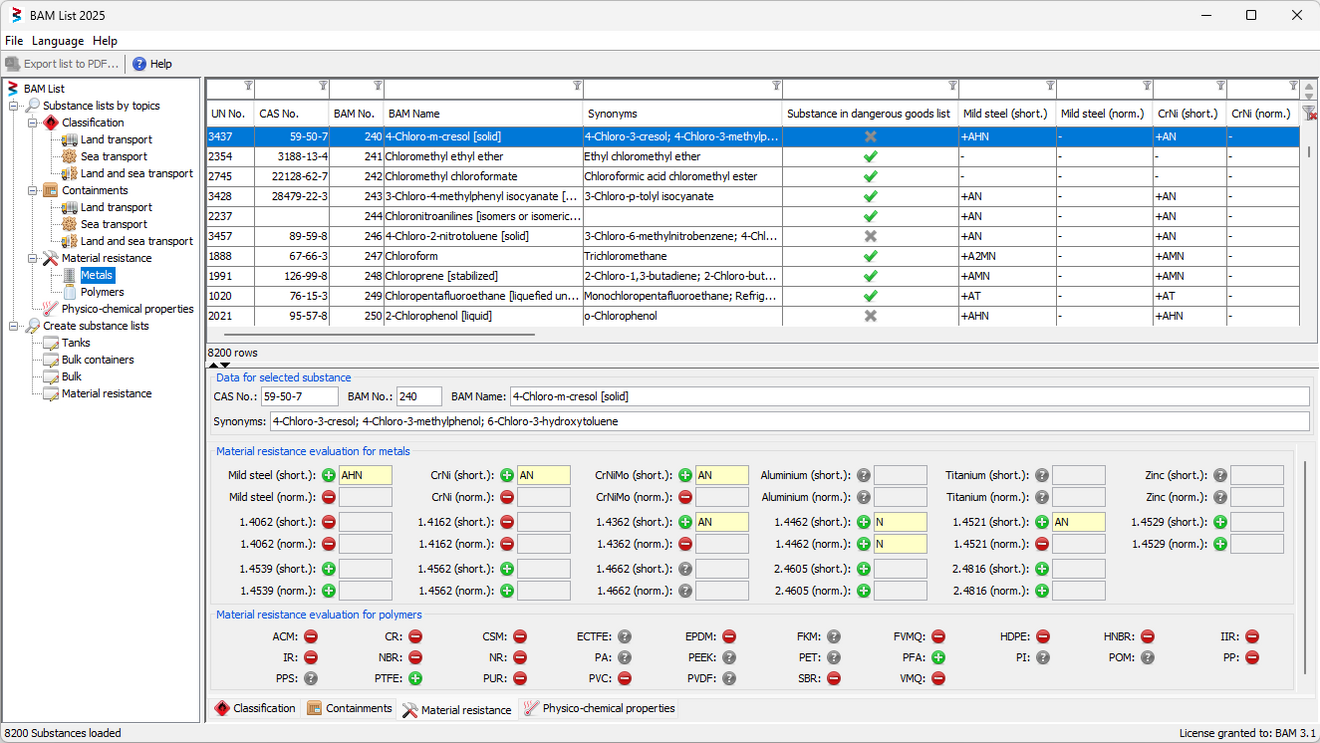The height and width of the screenshot is (743, 1320).
Task: Click green check icon in Chloroform row
Action: pyautogui.click(x=870, y=256)
